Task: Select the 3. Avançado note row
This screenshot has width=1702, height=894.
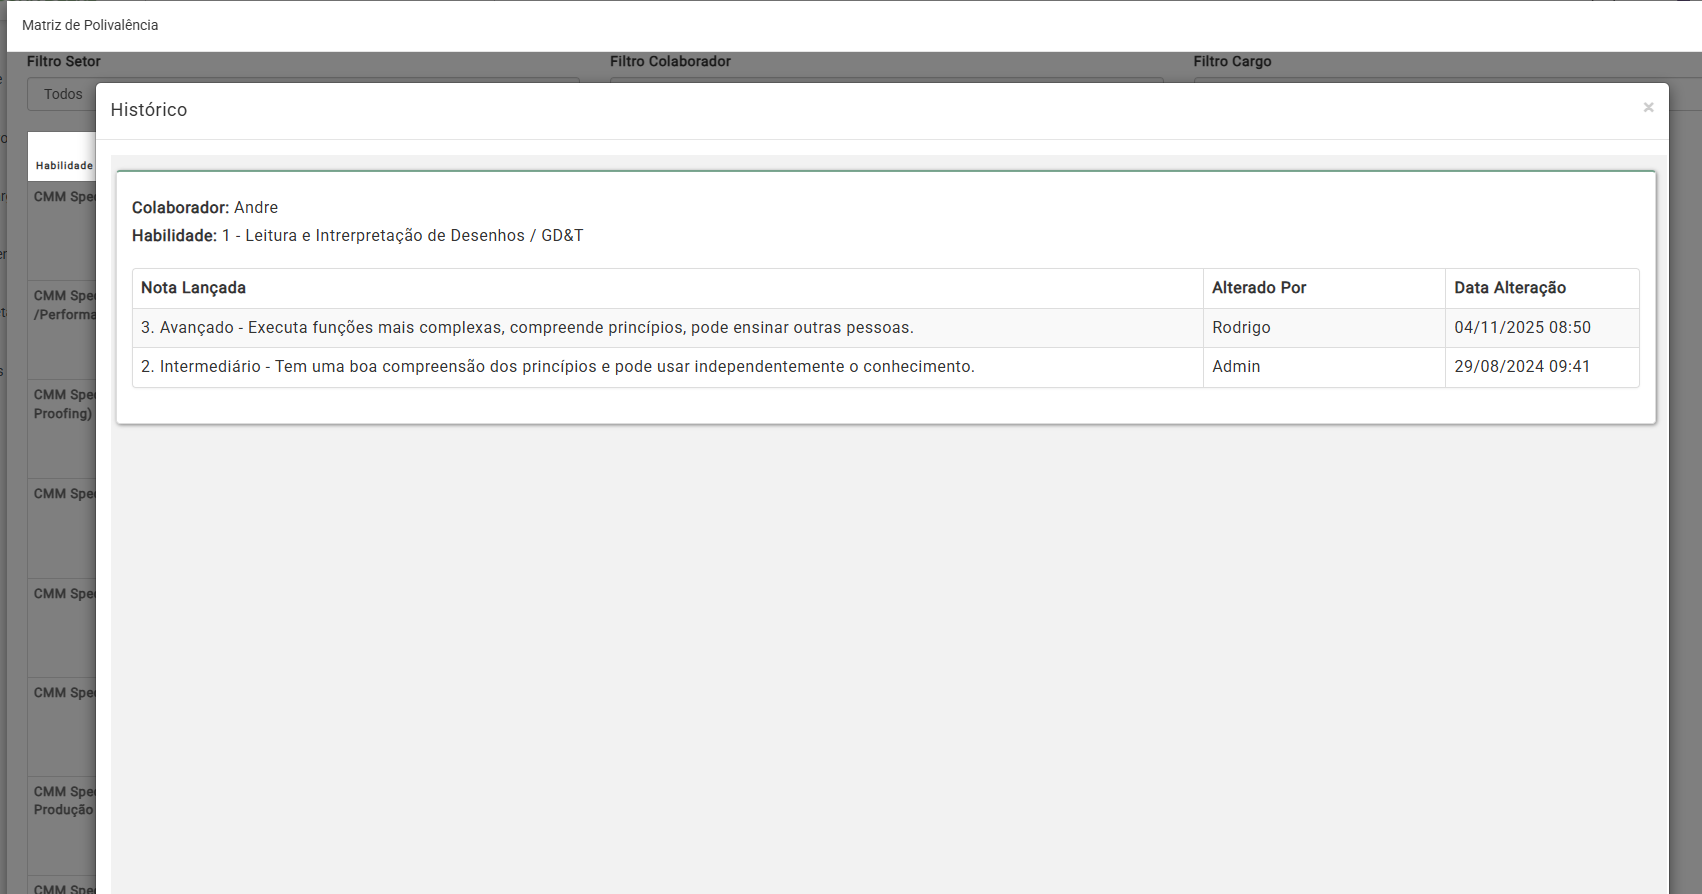Action: point(526,328)
